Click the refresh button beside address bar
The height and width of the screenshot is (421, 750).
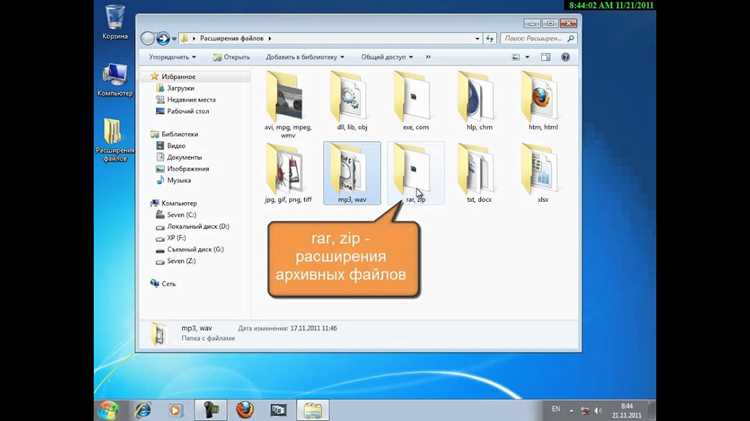point(490,38)
